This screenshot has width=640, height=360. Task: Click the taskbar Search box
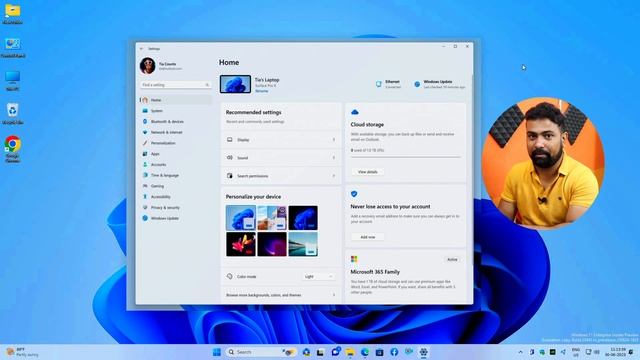click(x=261, y=352)
